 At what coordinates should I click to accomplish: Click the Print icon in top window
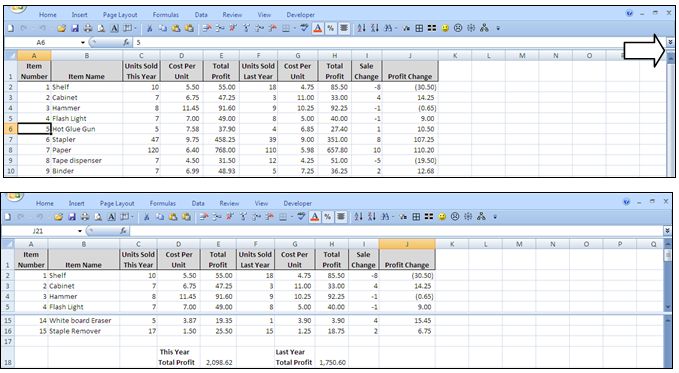(x=88, y=28)
